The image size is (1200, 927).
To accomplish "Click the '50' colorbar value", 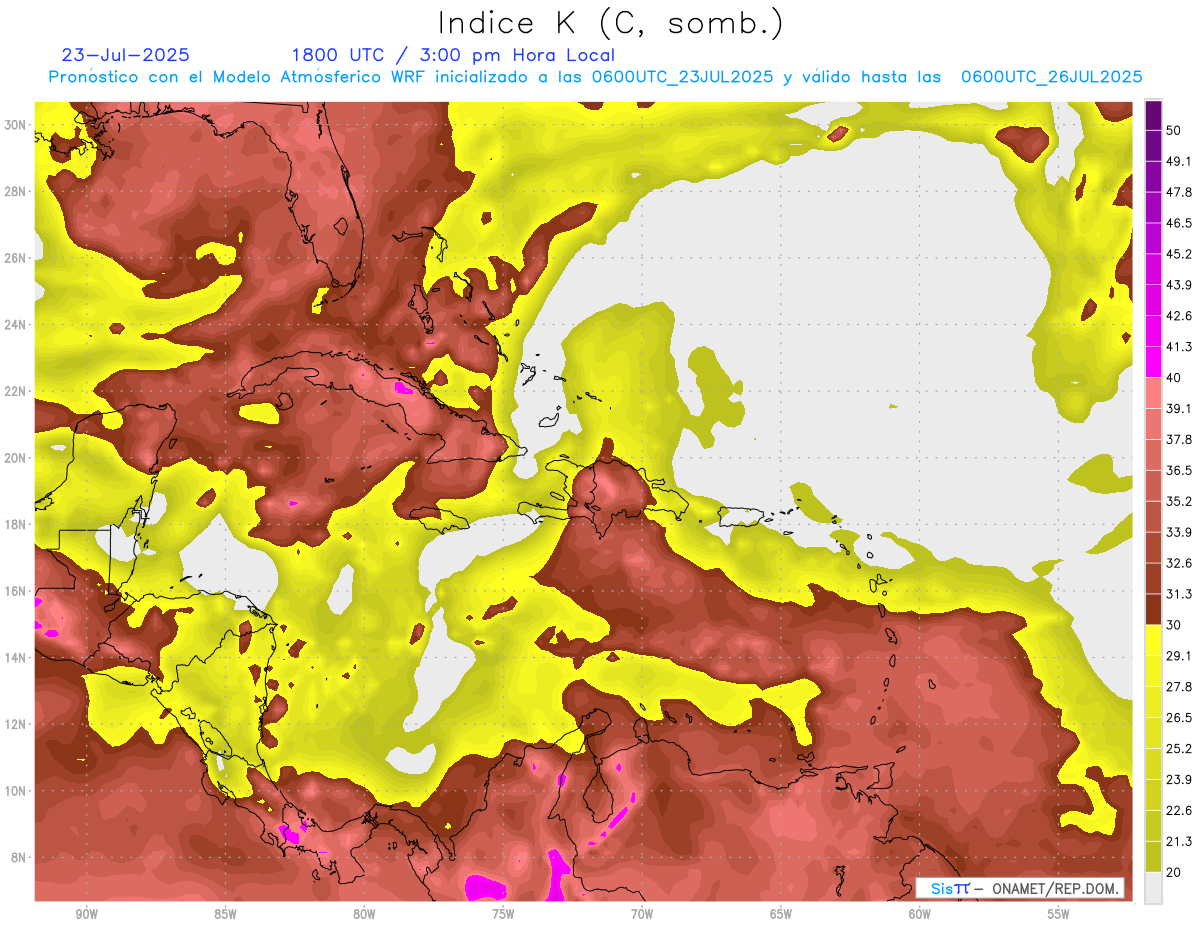I will (x=1174, y=130).
